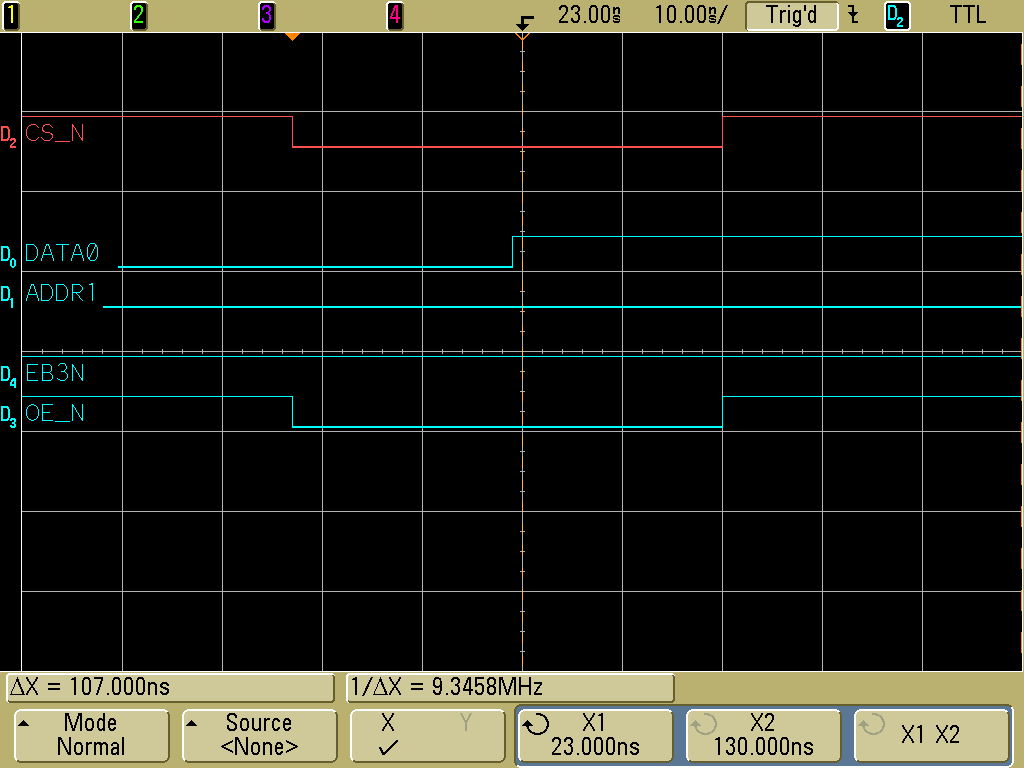The image size is (1024, 768).
Task: Click the falling-edge trigger slope icon
Action: (853, 15)
